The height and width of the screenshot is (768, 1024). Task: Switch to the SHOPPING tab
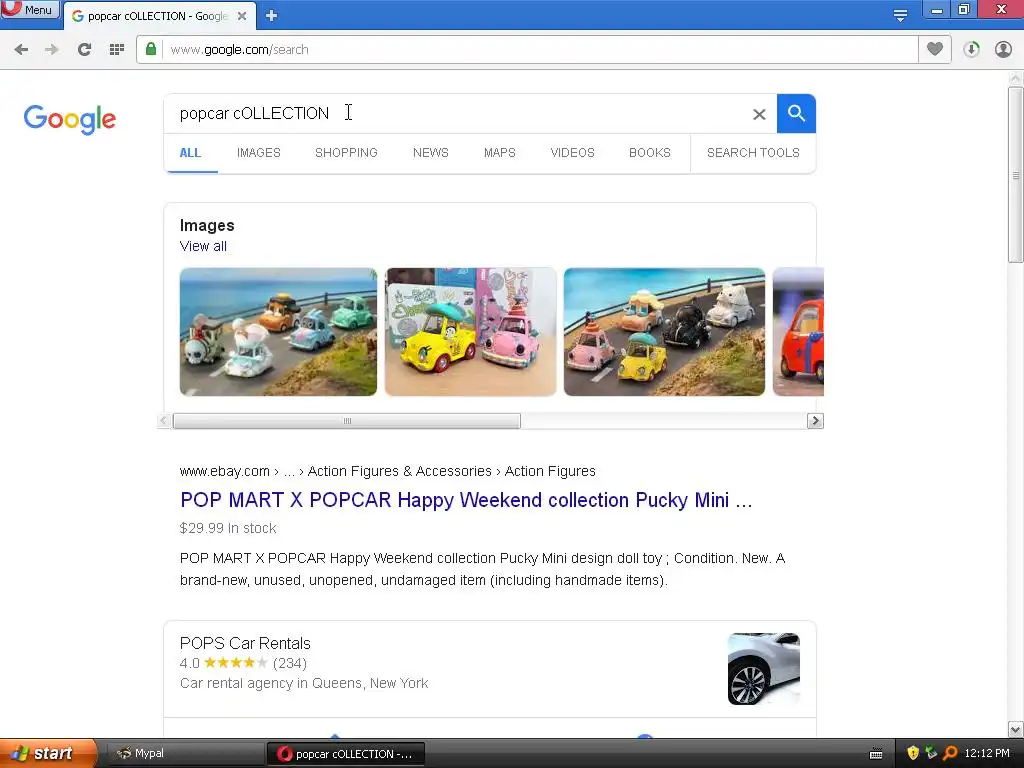[346, 153]
